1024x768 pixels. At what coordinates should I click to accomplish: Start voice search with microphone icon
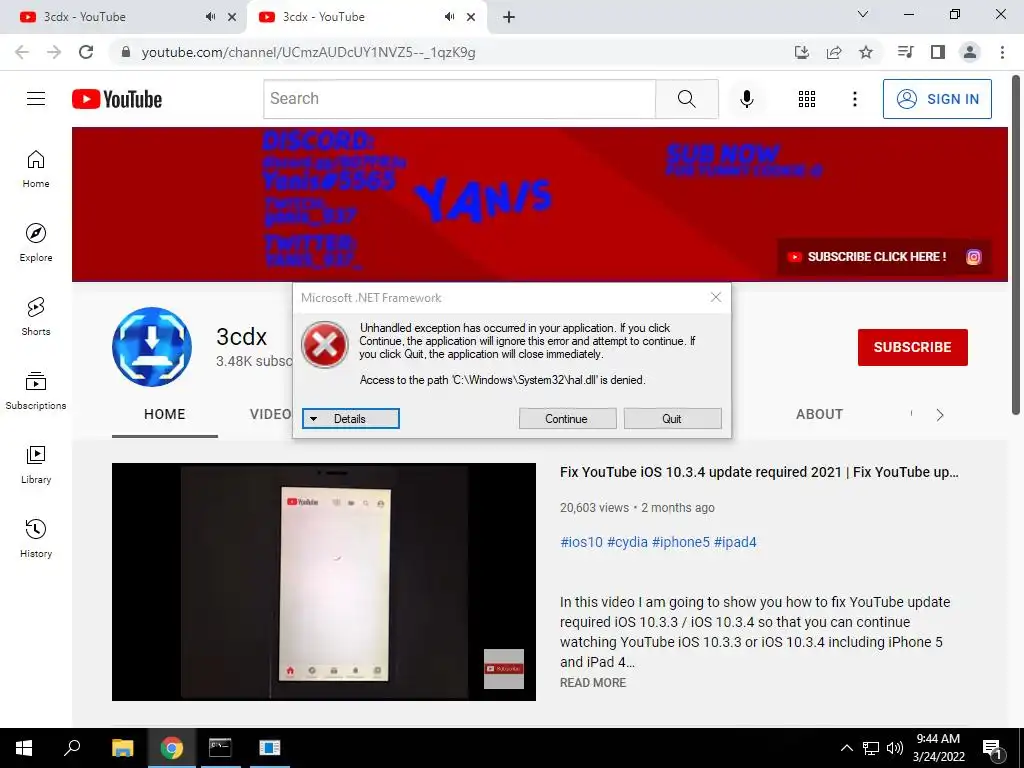click(746, 99)
